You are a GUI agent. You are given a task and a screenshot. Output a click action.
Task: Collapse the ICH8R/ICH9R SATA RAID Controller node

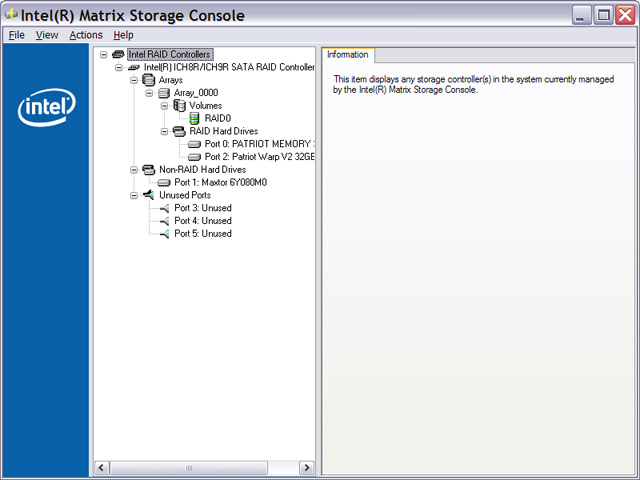point(118,67)
